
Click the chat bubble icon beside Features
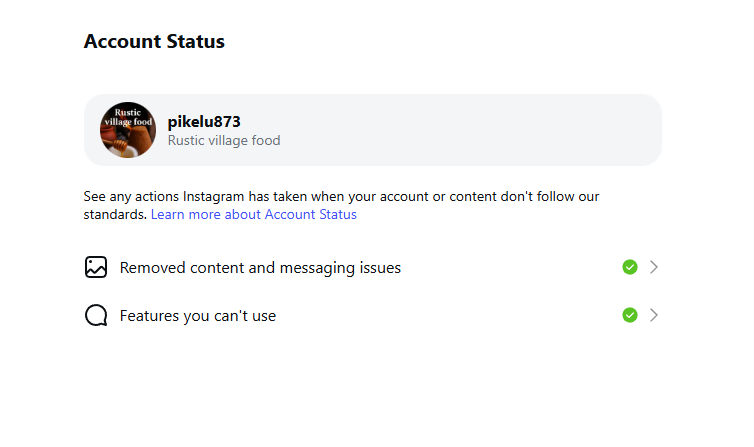(x=96, y=316)
